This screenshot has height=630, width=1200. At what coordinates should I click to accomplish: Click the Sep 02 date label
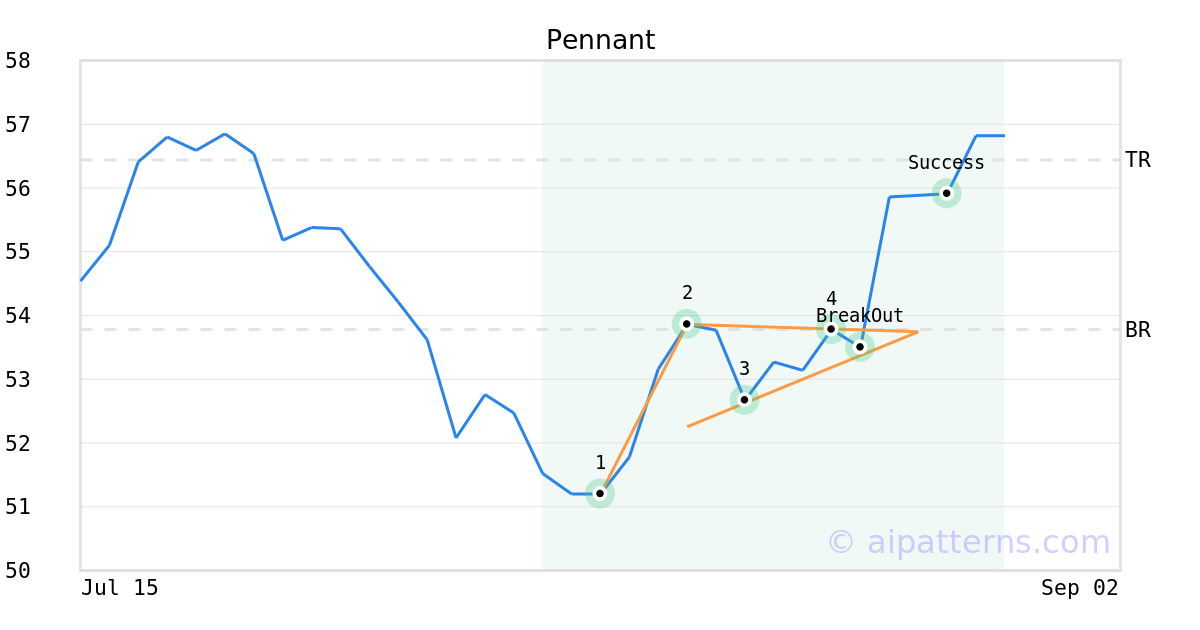(1080, 588)
